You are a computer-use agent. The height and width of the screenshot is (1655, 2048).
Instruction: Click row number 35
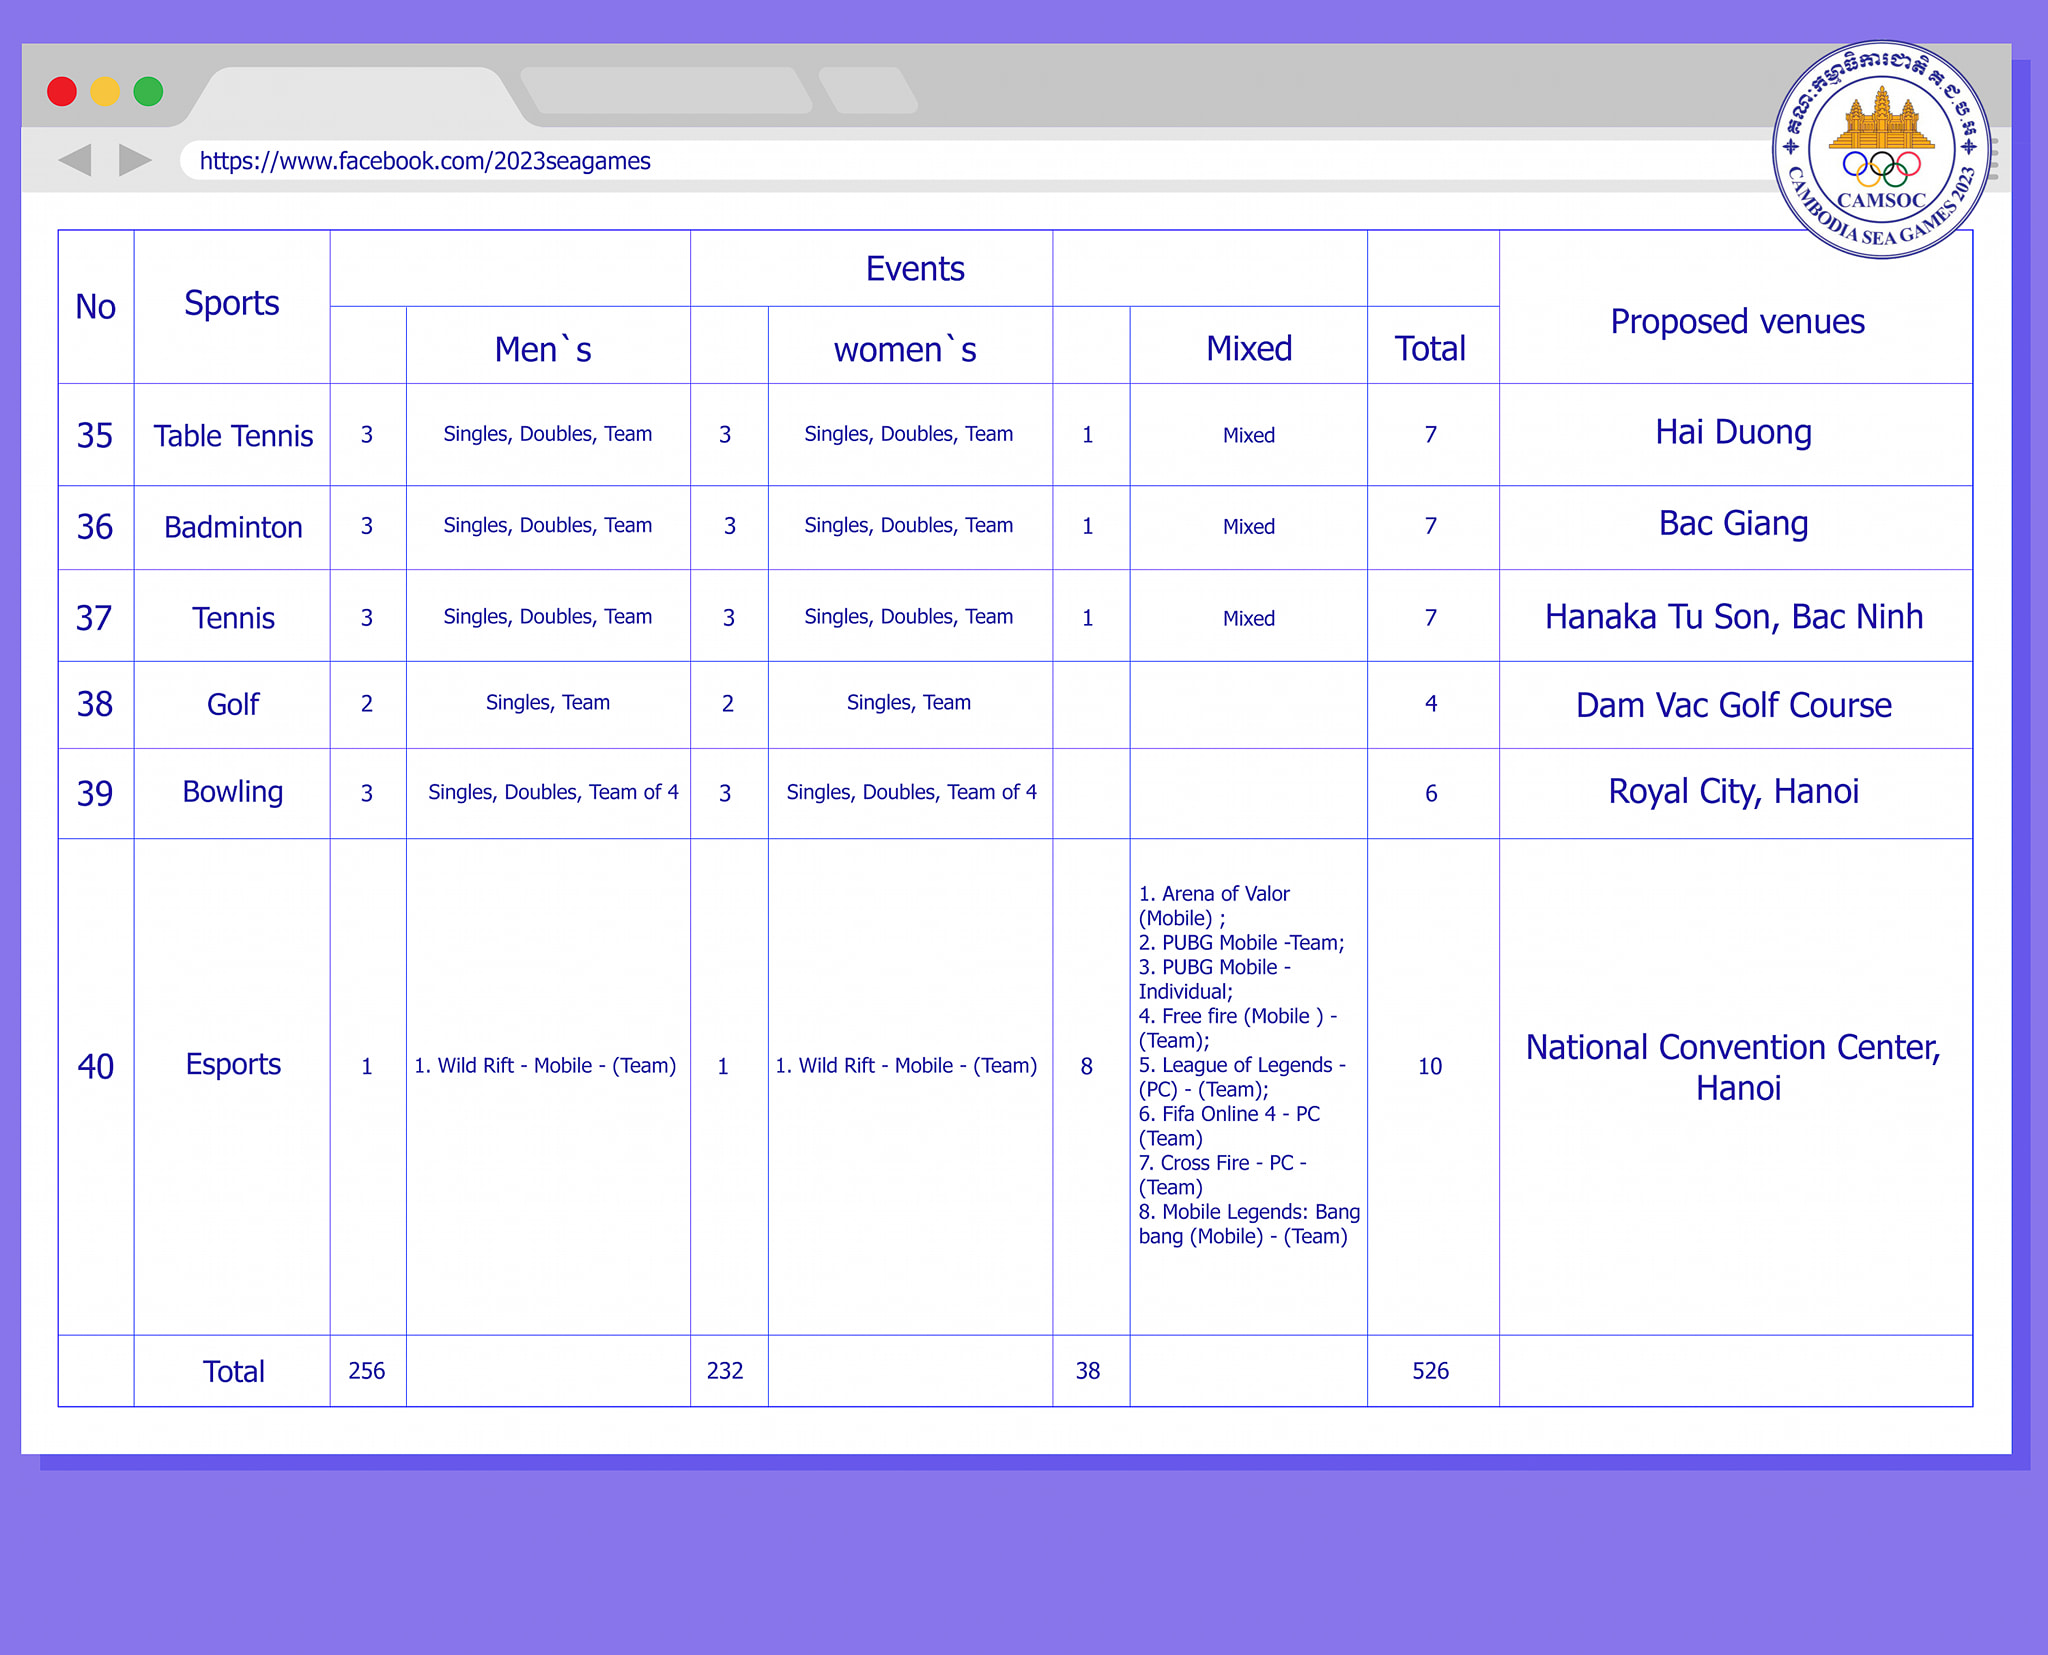[x=95, y=435]
